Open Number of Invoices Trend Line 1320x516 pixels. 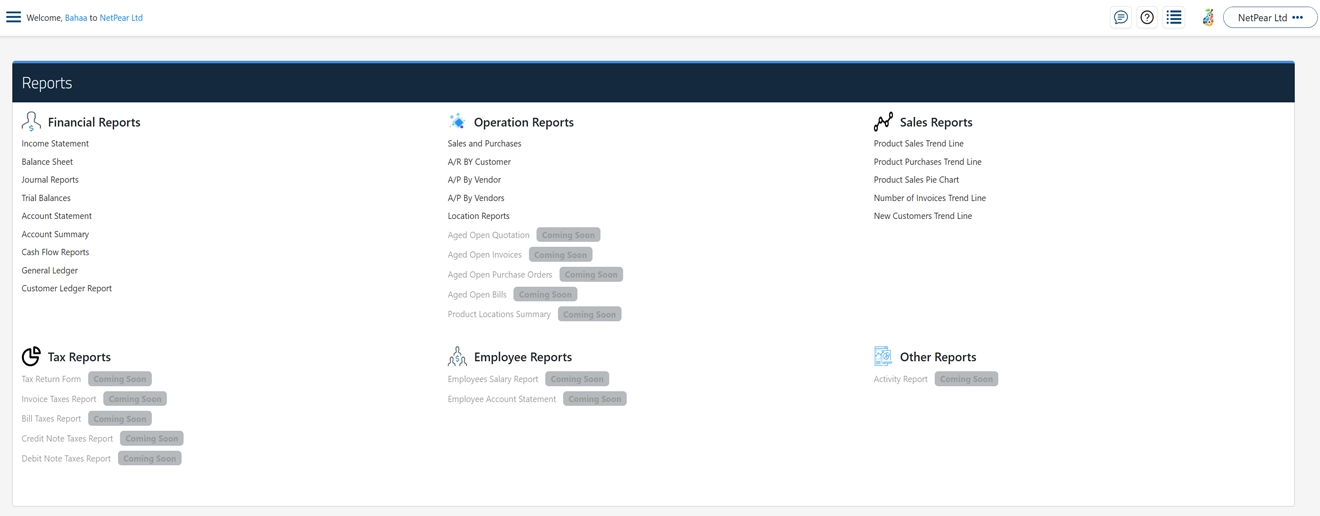click(929, 198)
